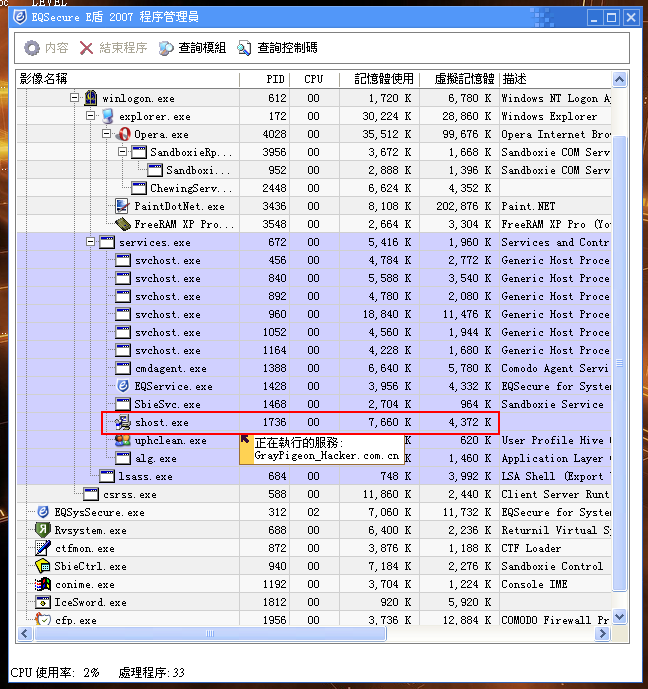This screenshot has width=648, height=689.
Task: Select FreeRAM XP Pro memory chip icon
Action: pos(123,224)
